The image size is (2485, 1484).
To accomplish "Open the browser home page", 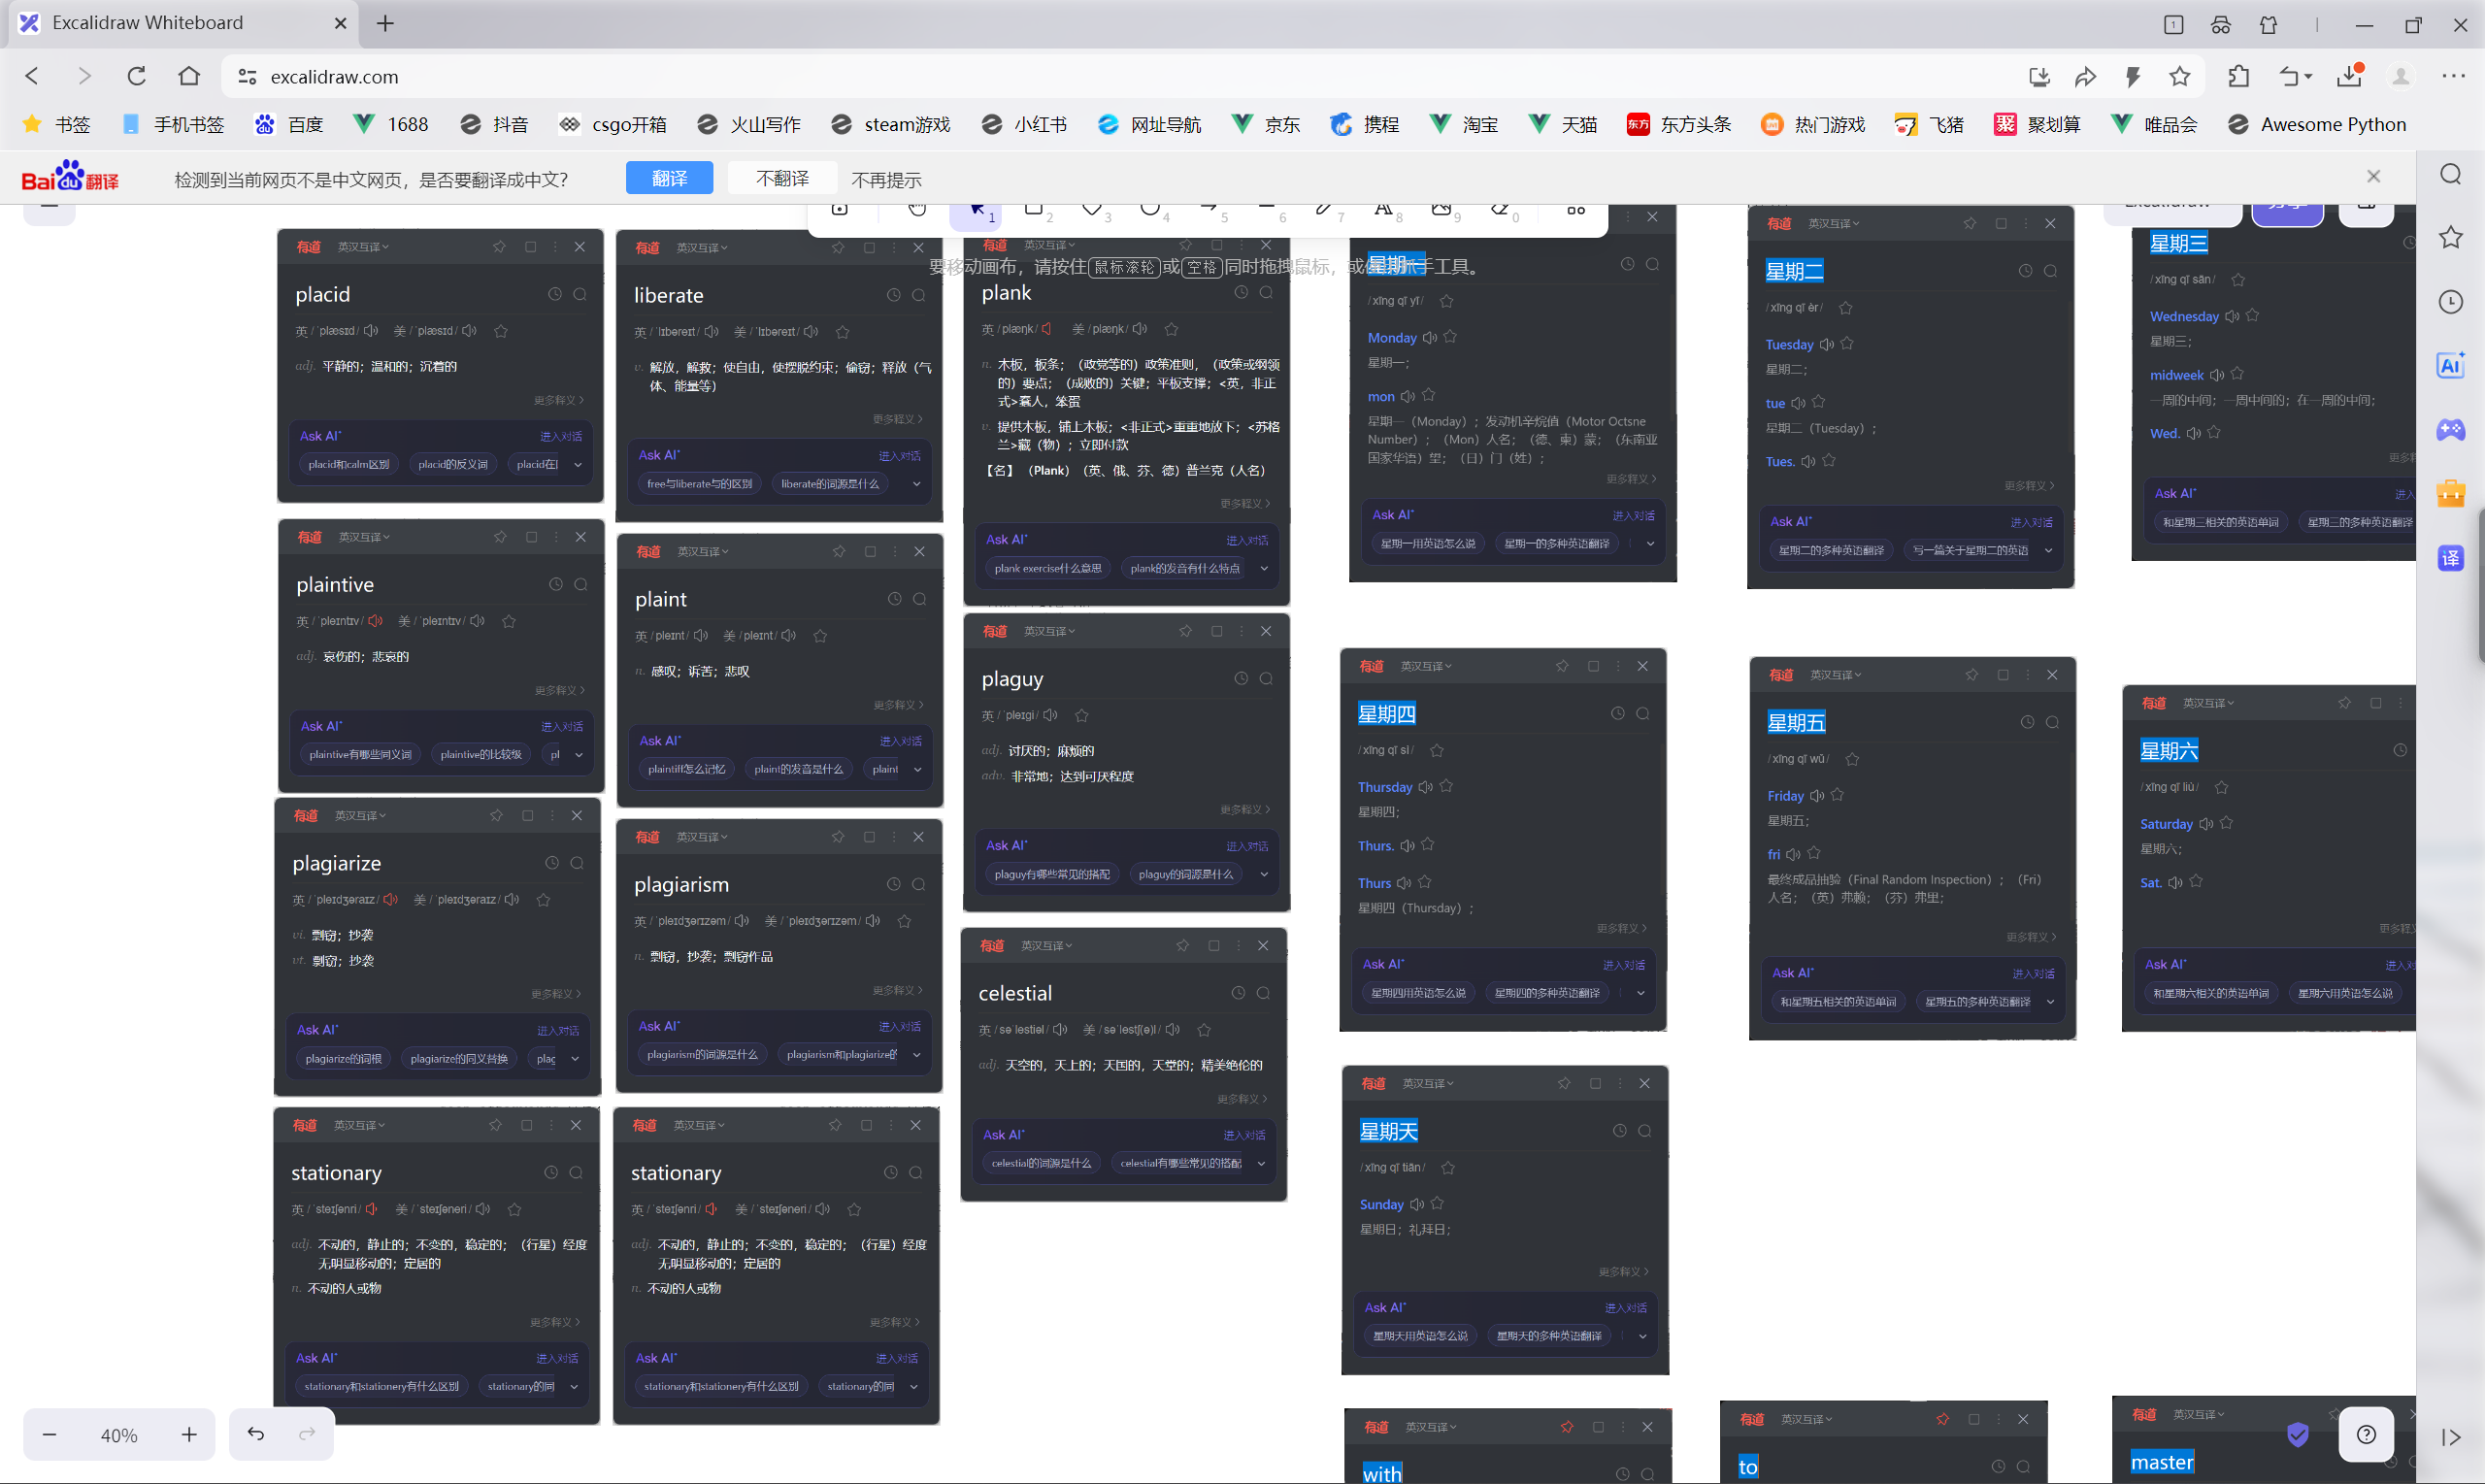I will pos(189,76).
